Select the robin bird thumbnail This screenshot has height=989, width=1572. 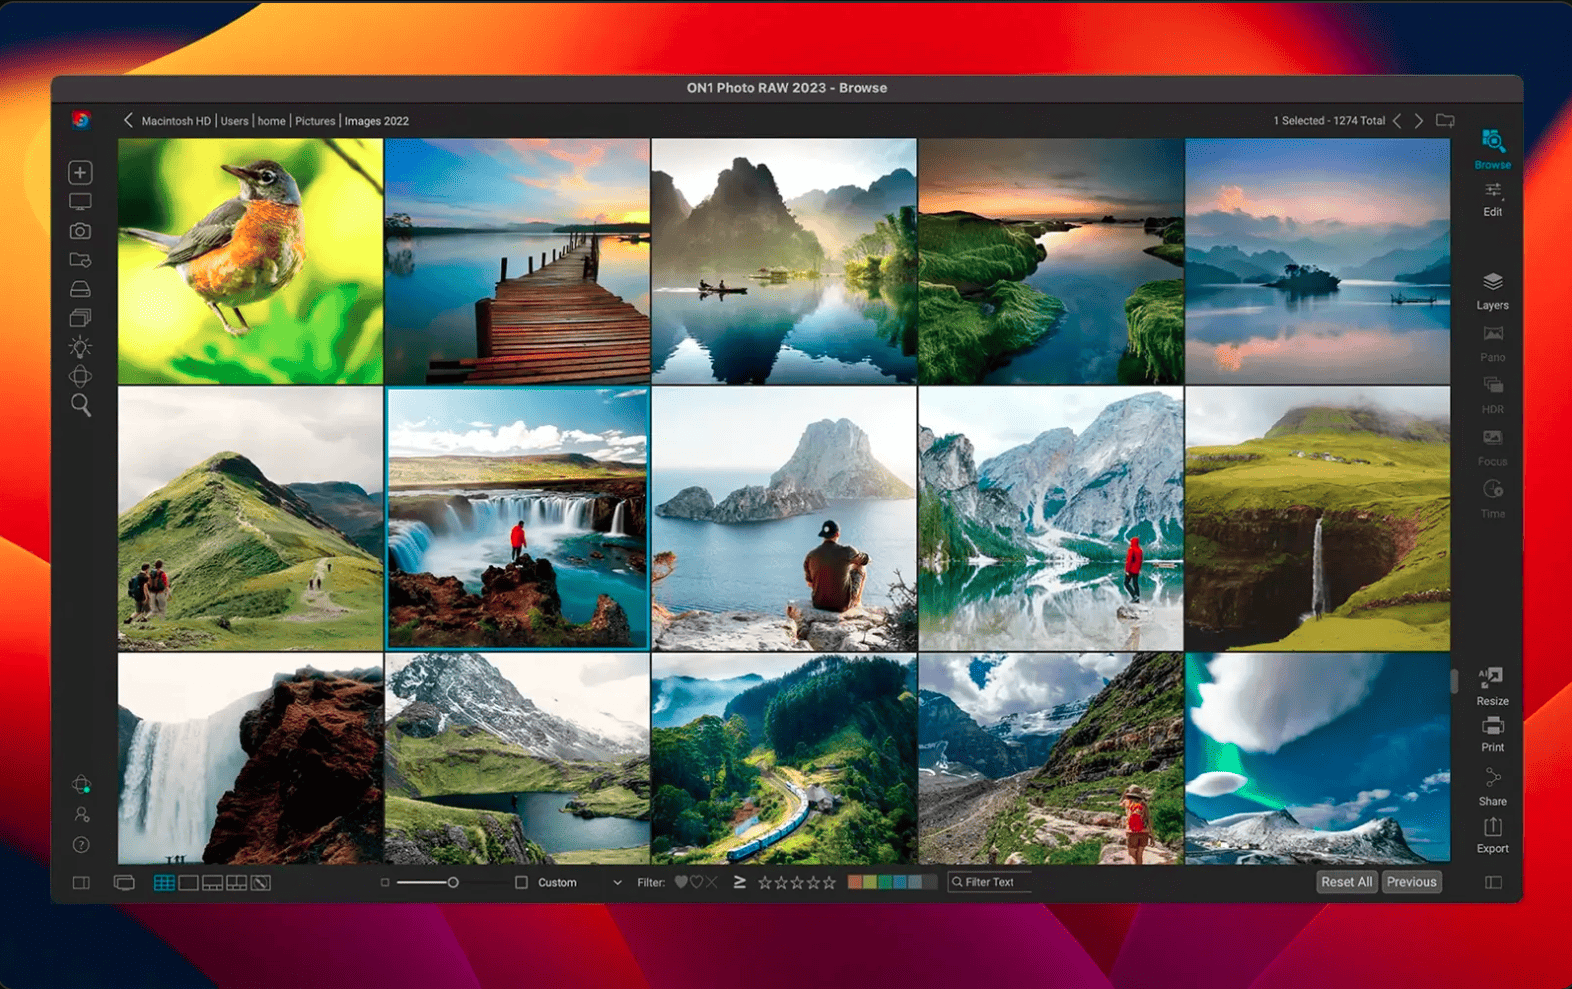[250, 261]
